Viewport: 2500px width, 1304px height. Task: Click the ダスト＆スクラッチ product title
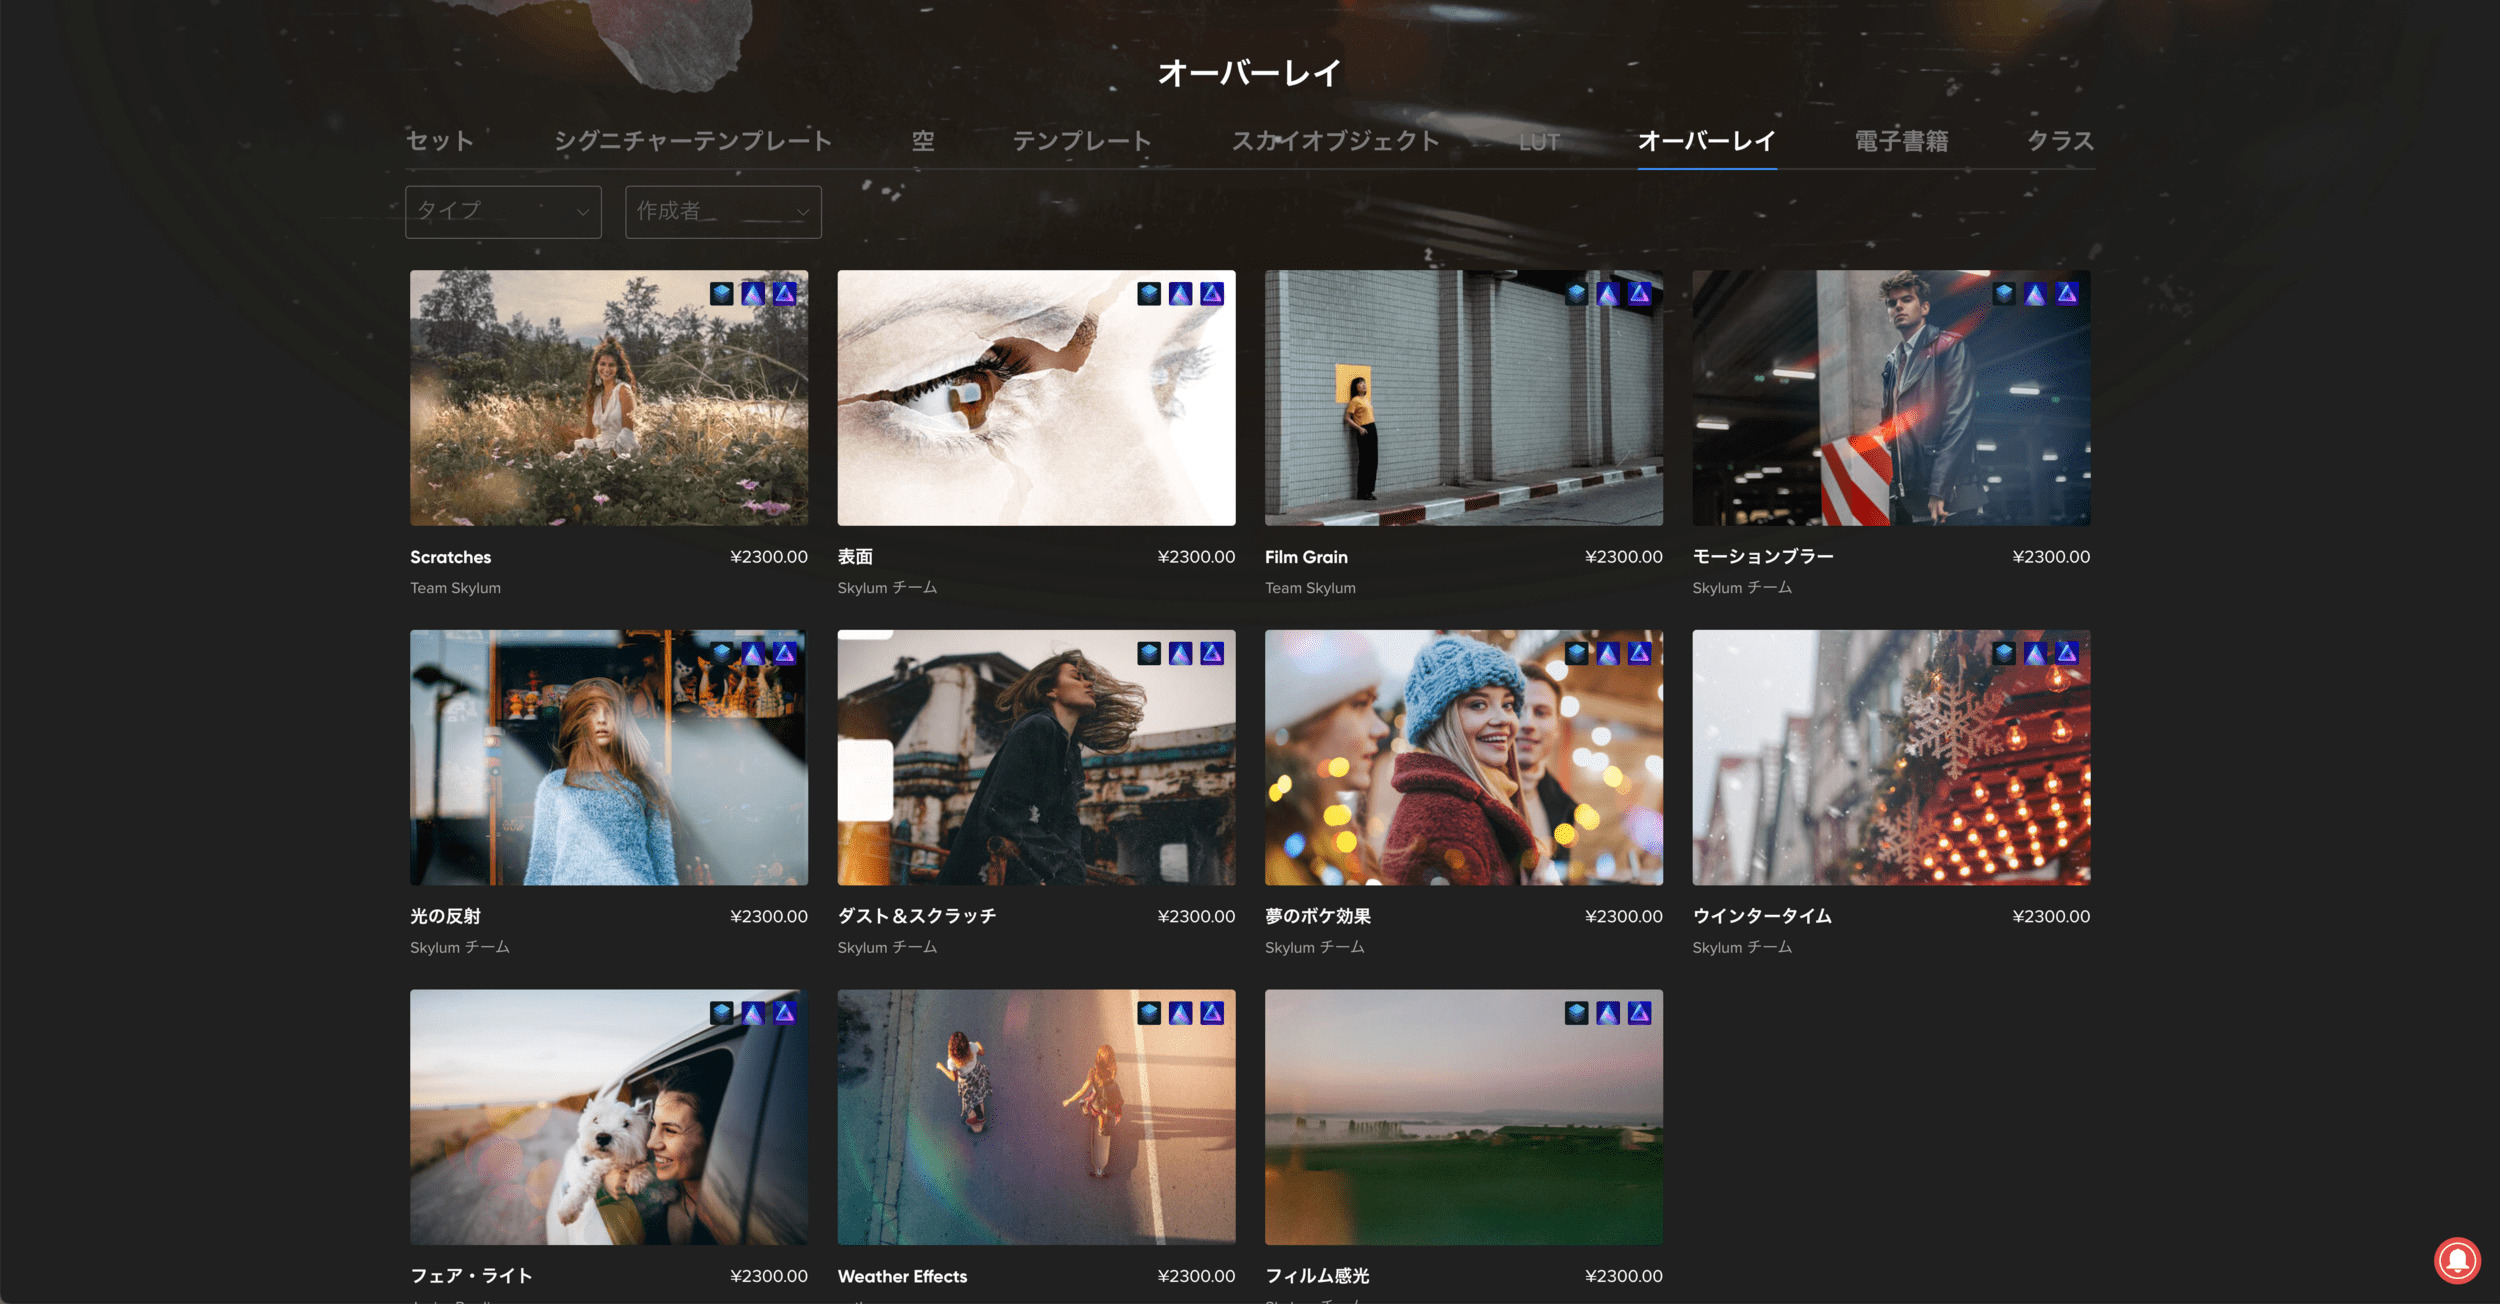916,916
